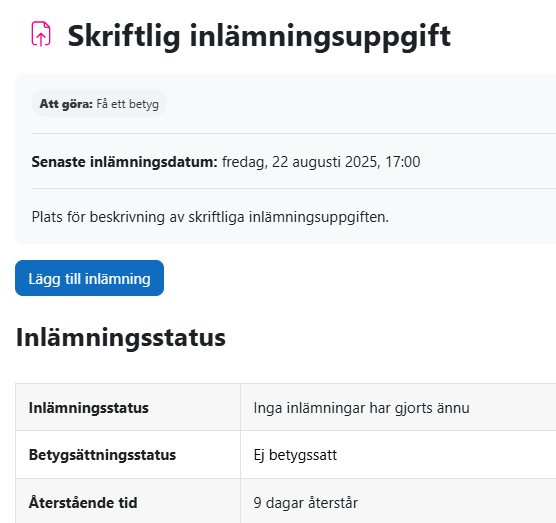Click the Att göra completion badge

99,104
